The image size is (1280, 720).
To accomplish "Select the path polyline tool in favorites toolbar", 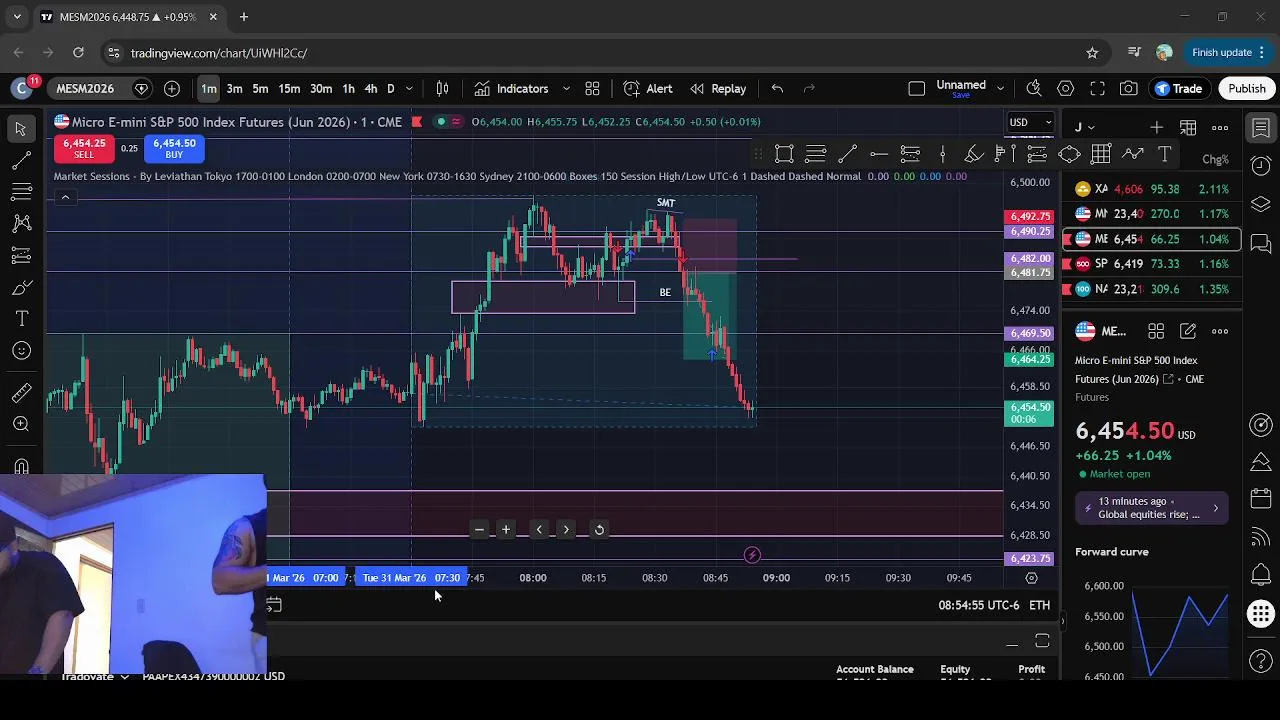I will click(x=1133, y=154).
